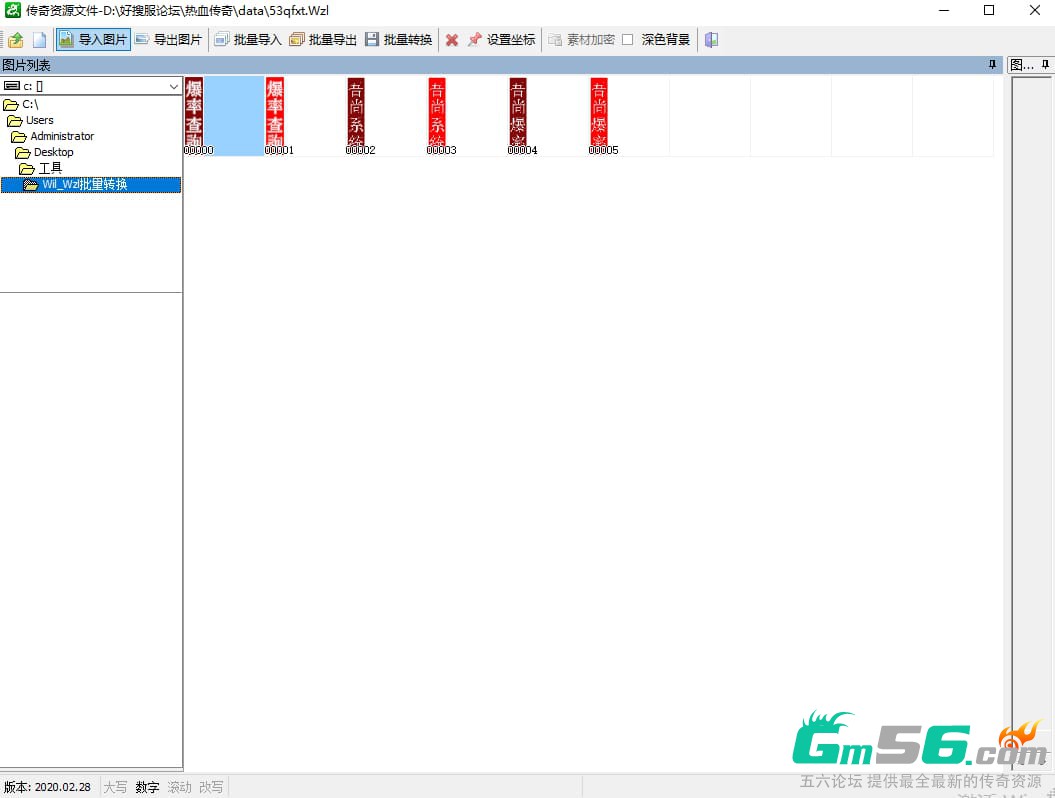Select the 工具 folder in tree
This screenshot has height=798, width=1055.
click(50, 168)
